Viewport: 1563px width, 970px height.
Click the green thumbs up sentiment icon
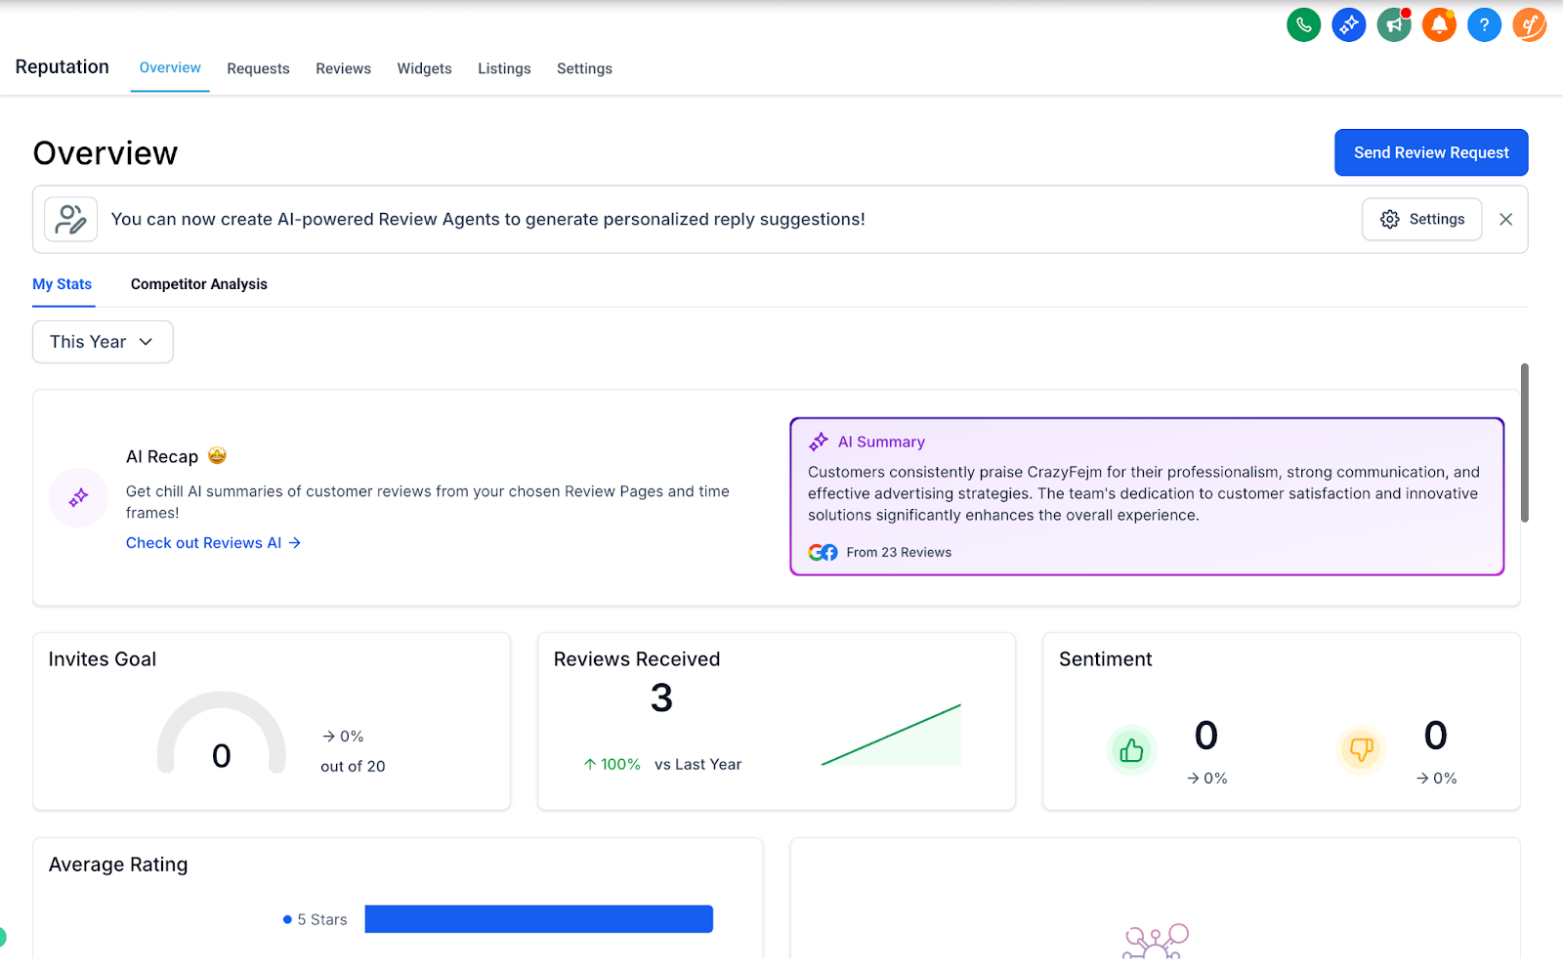point(1131,750)
